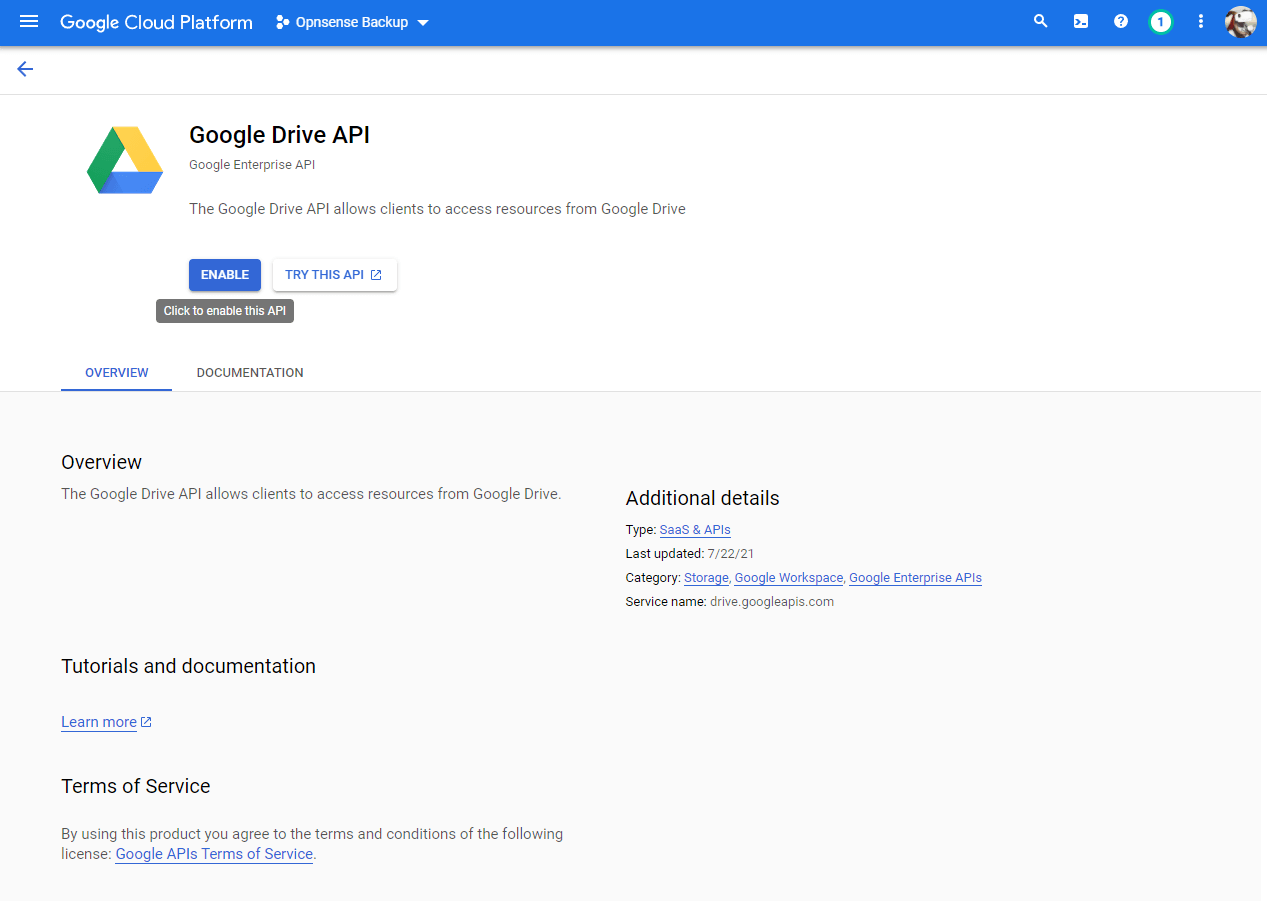Click TRY THIS API button
The image size is (1267, 901).
pyautogui.click(x=334, y=274)
